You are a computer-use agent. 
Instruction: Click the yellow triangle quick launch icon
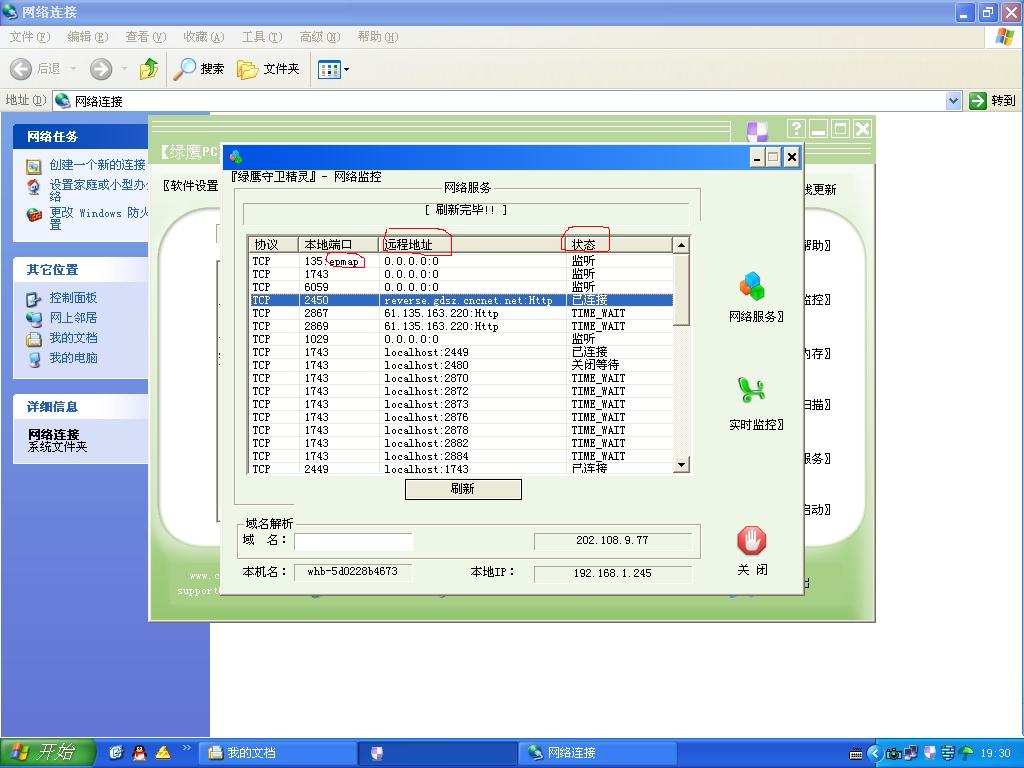pos(163,753)
